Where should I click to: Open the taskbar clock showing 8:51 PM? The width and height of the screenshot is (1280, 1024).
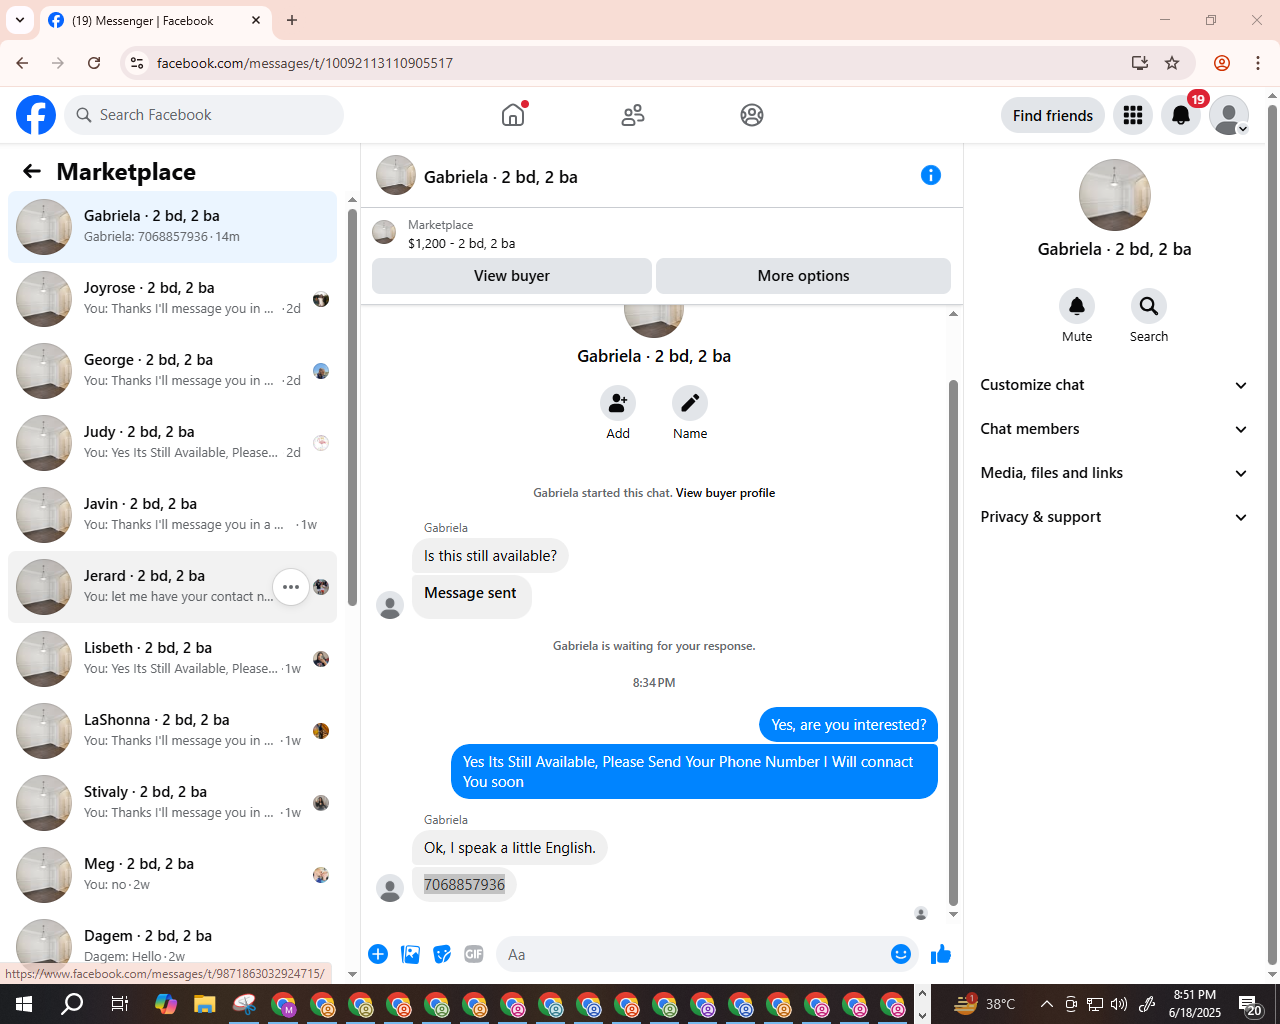pyautogui.click(x=1195, y=1004)
